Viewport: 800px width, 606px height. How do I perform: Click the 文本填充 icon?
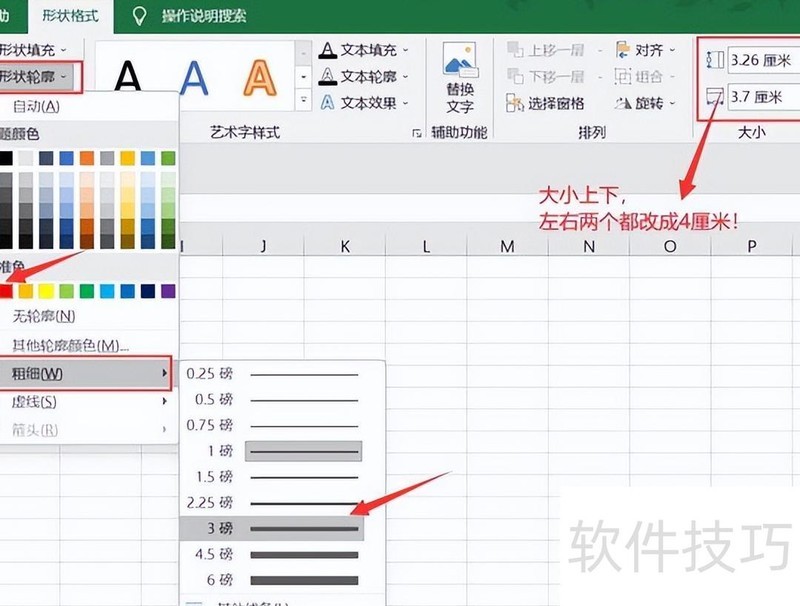328,50
